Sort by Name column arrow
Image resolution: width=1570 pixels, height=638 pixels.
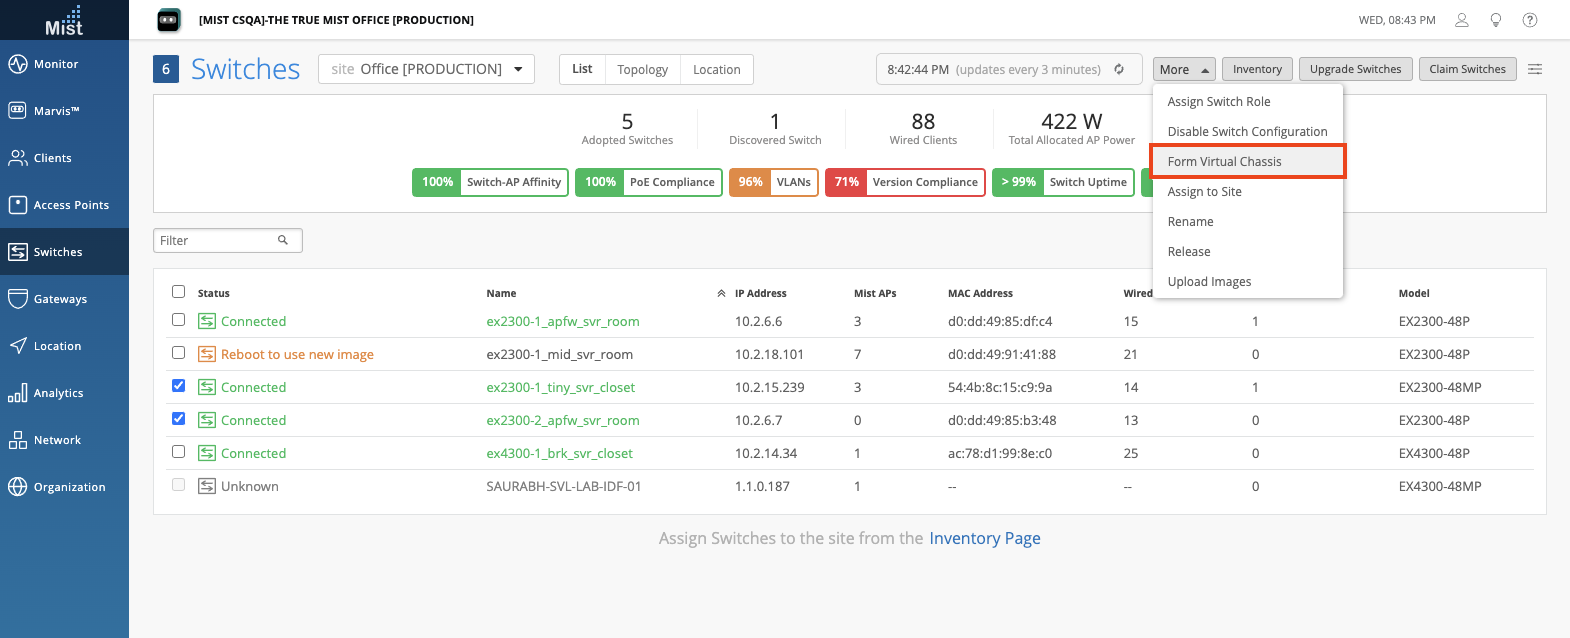(x=721, y=293)
